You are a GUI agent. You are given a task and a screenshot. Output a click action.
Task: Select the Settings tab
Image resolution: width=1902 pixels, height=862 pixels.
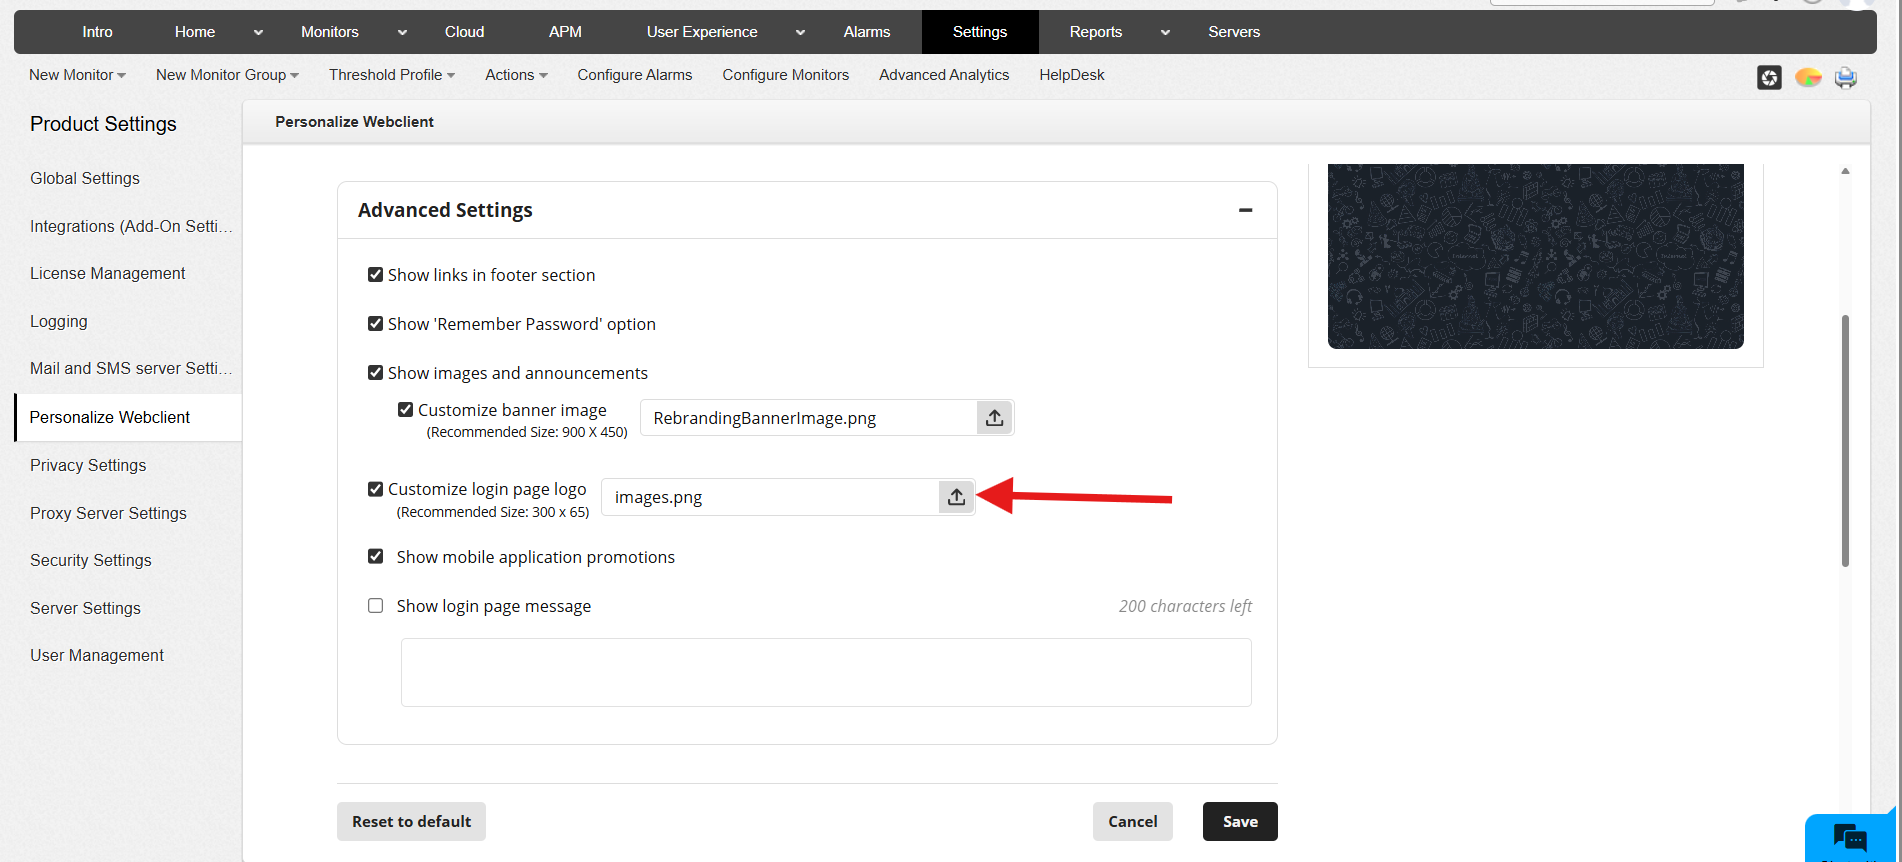pos(980,32)
